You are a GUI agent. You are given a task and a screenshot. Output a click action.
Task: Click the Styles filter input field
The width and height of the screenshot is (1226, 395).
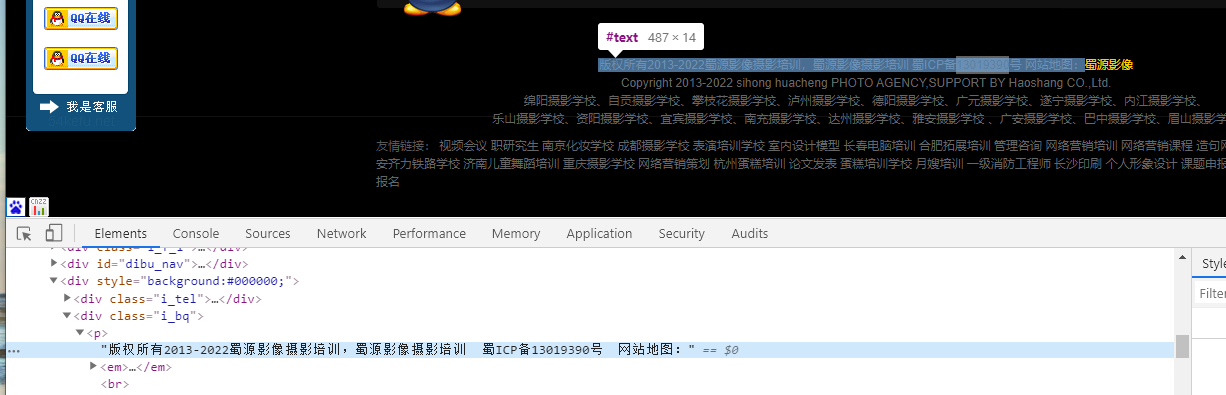coord(1211,294)
